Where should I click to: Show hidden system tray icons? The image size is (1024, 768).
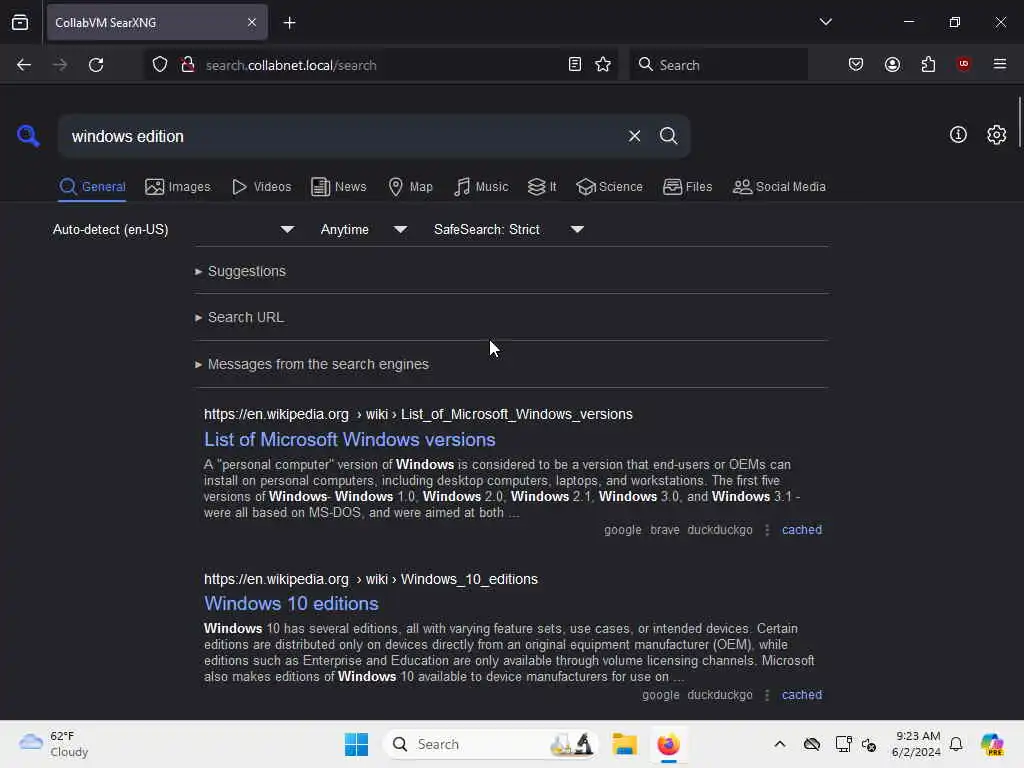pyautogui.click(x=779, y=744)
